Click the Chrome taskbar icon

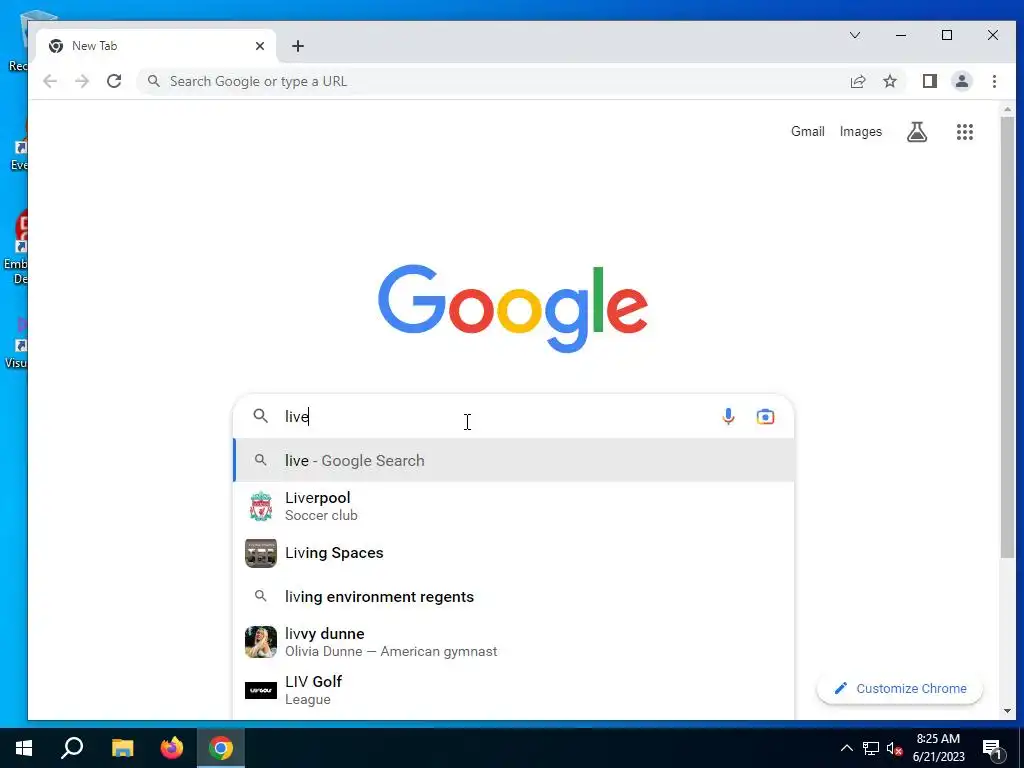point(221,748)
